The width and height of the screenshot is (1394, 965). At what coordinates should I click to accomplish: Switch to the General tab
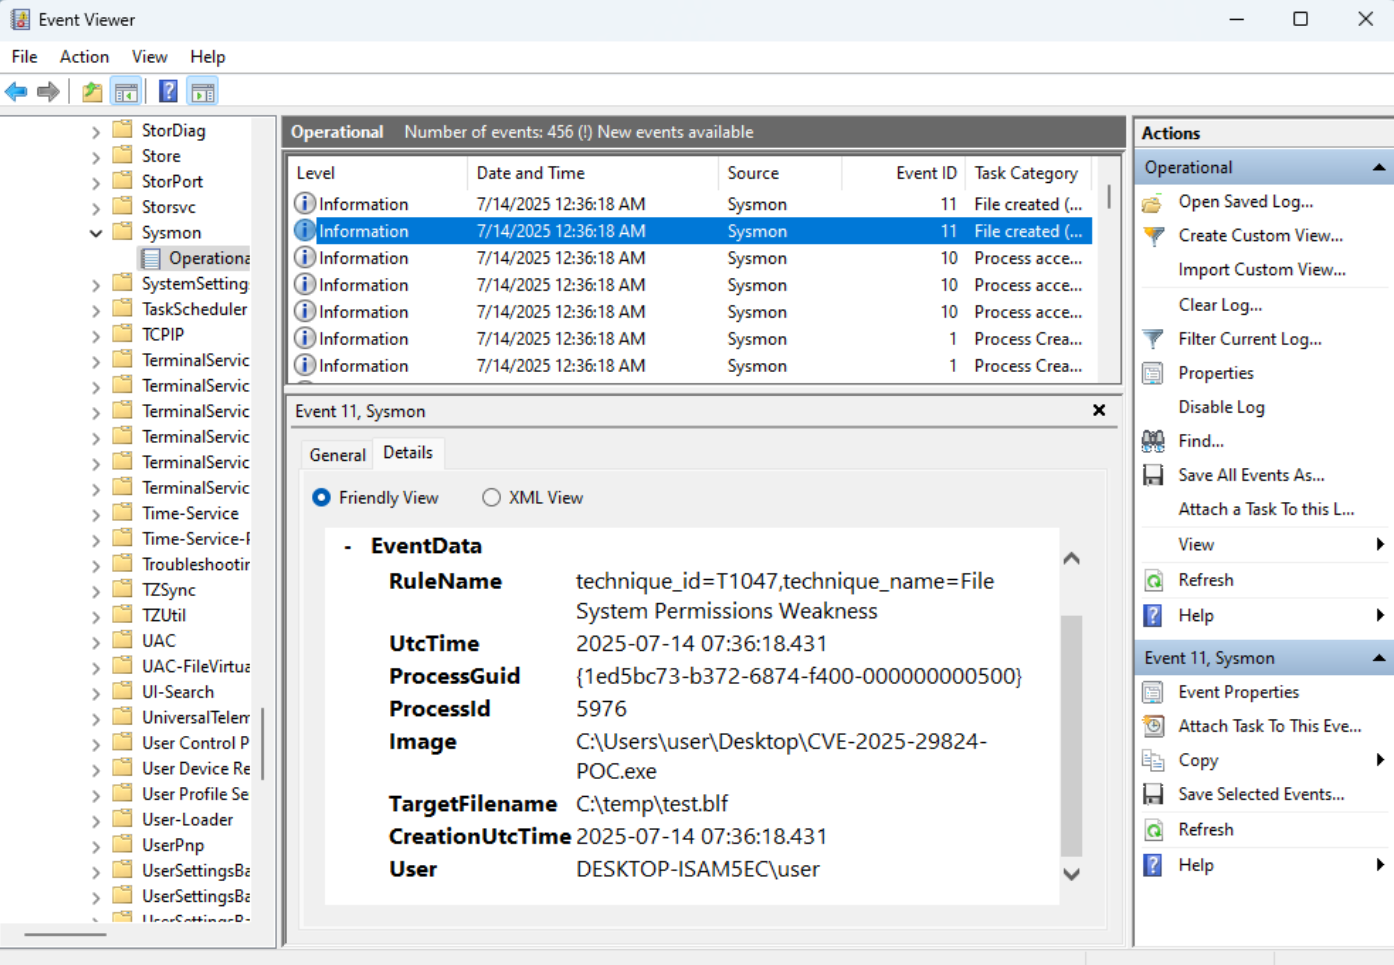point(337,455)
